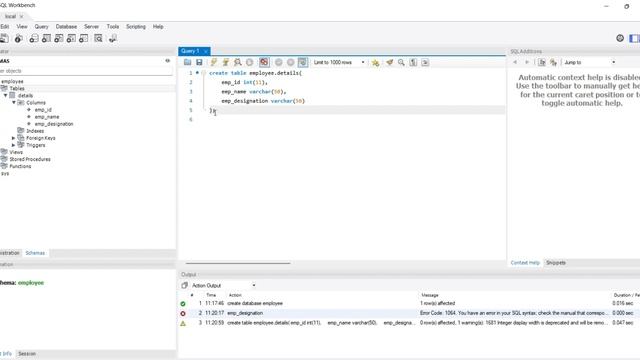The width and height of the screenshot is (640, 360).
Task: Click the stop query execution icon
Action: pos(249,62)
